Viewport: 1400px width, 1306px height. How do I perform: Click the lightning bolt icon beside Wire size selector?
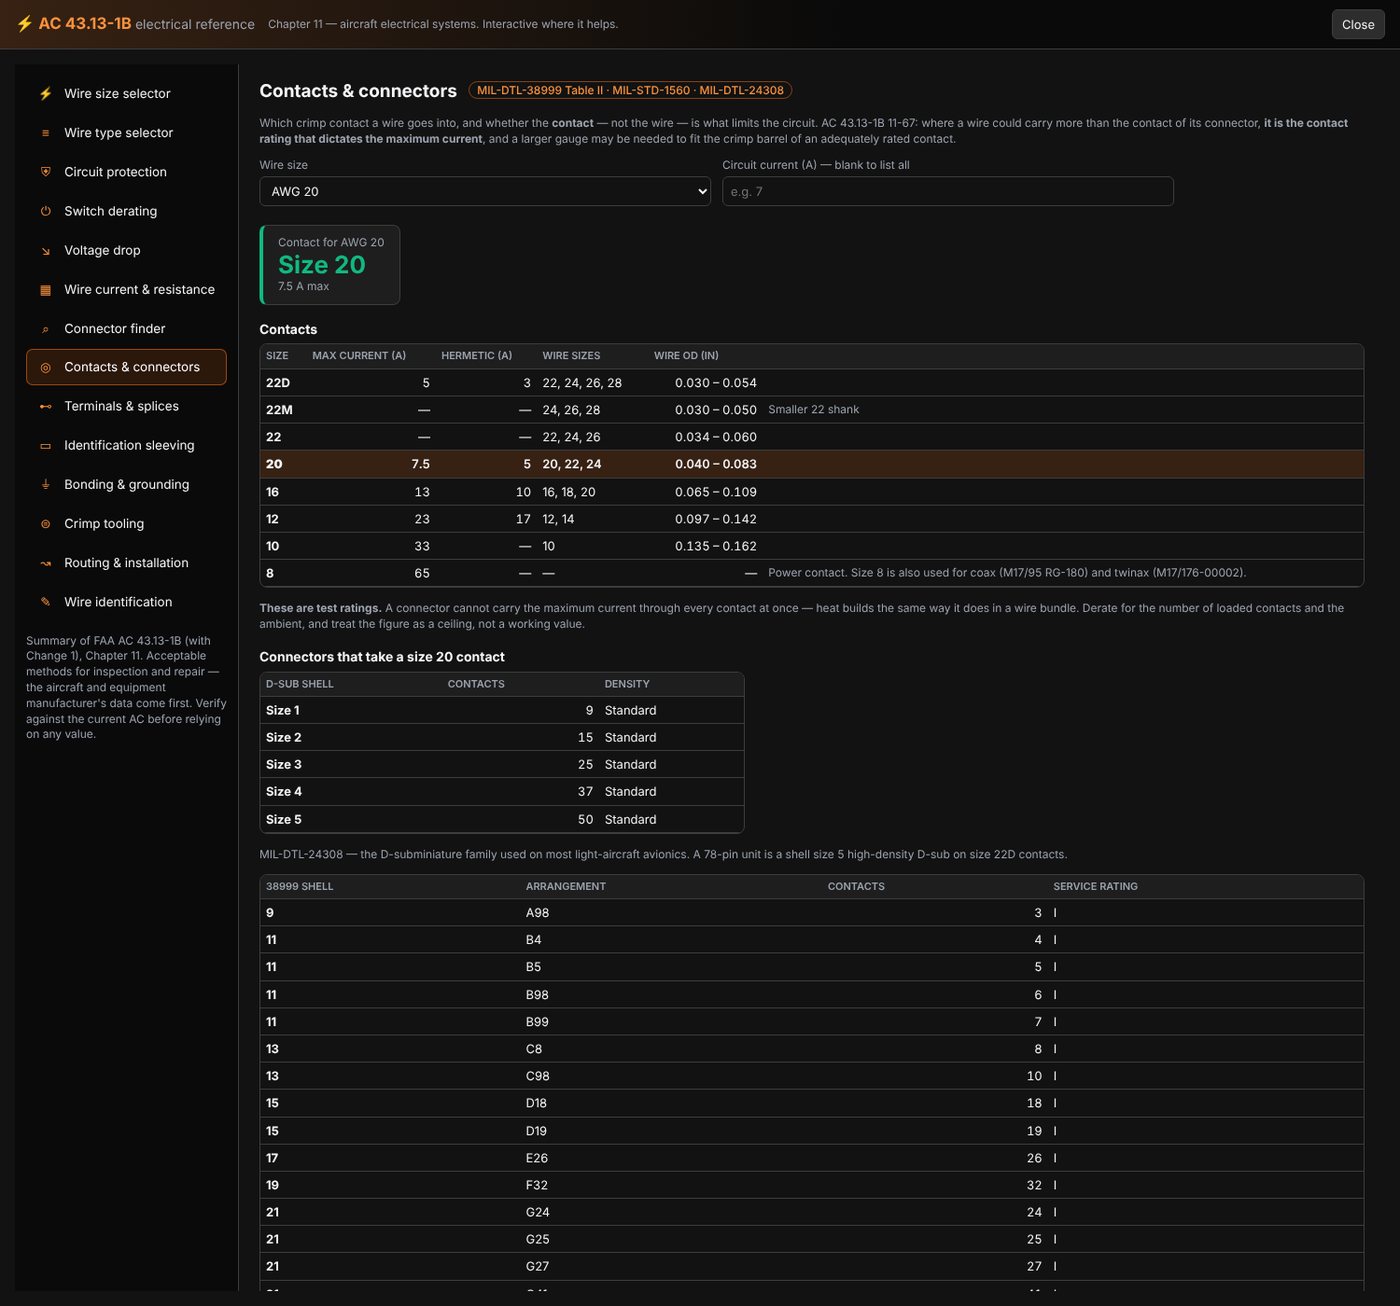[x=45, y=94]
